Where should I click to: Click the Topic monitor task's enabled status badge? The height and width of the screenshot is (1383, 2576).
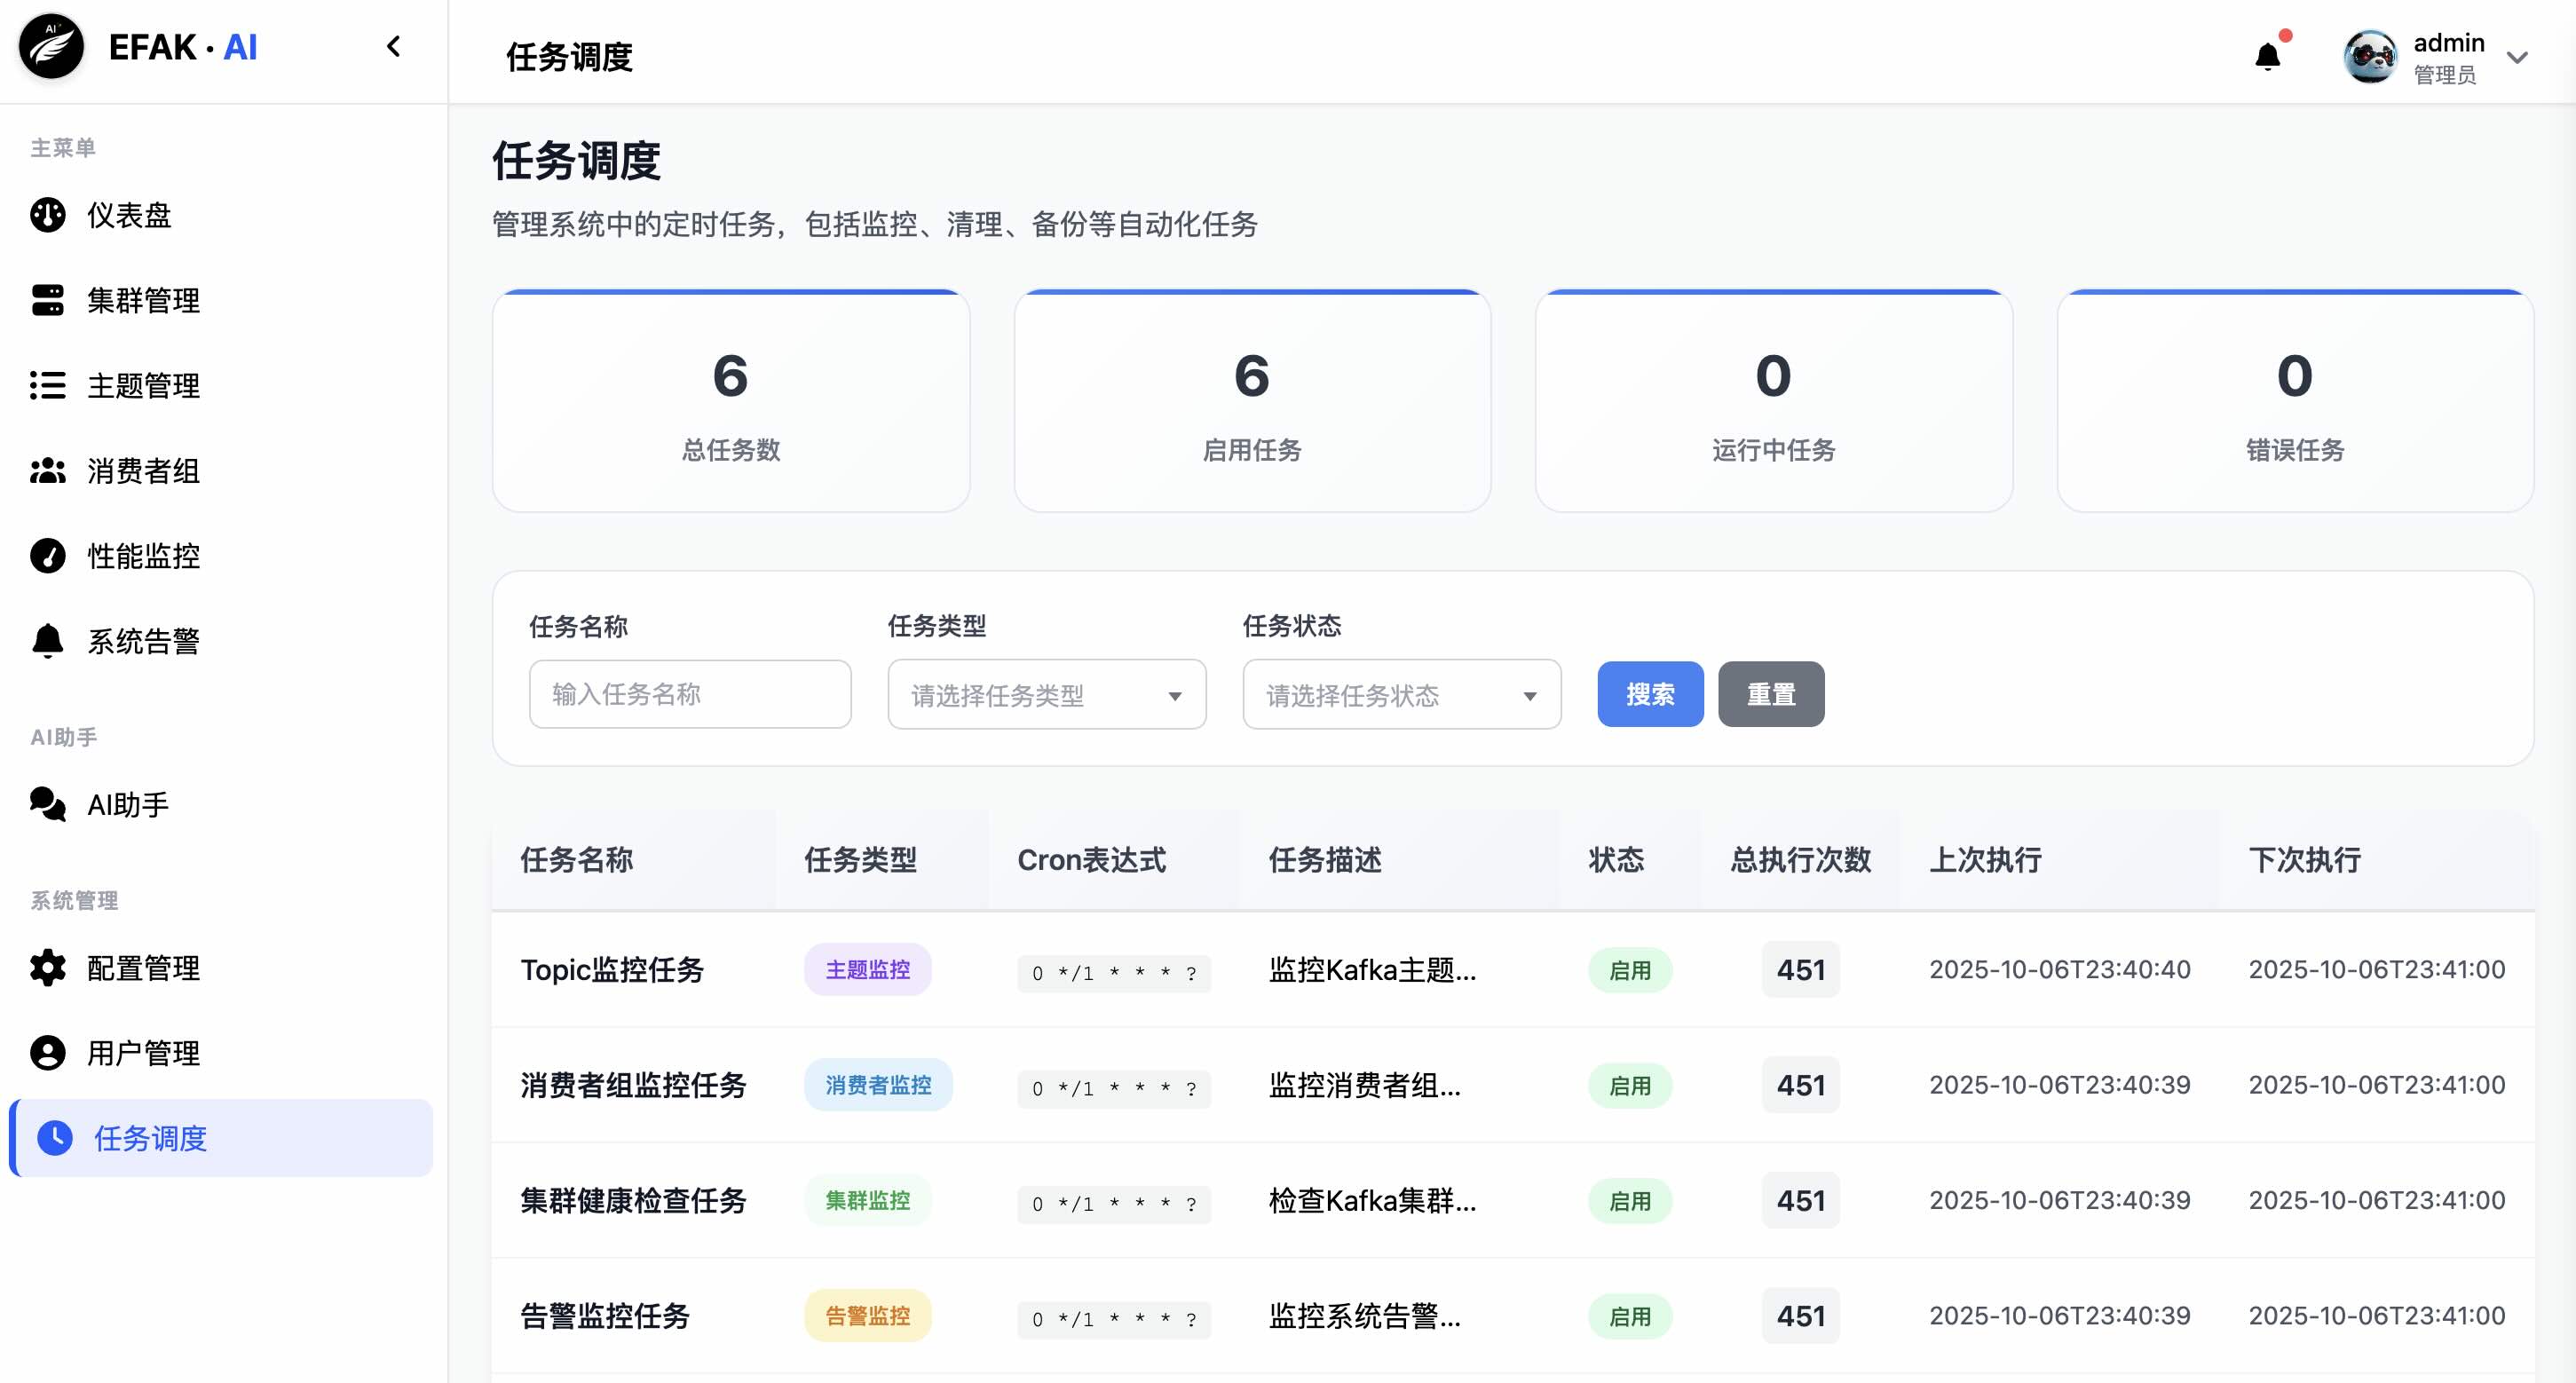click(x=1629, y=969)
